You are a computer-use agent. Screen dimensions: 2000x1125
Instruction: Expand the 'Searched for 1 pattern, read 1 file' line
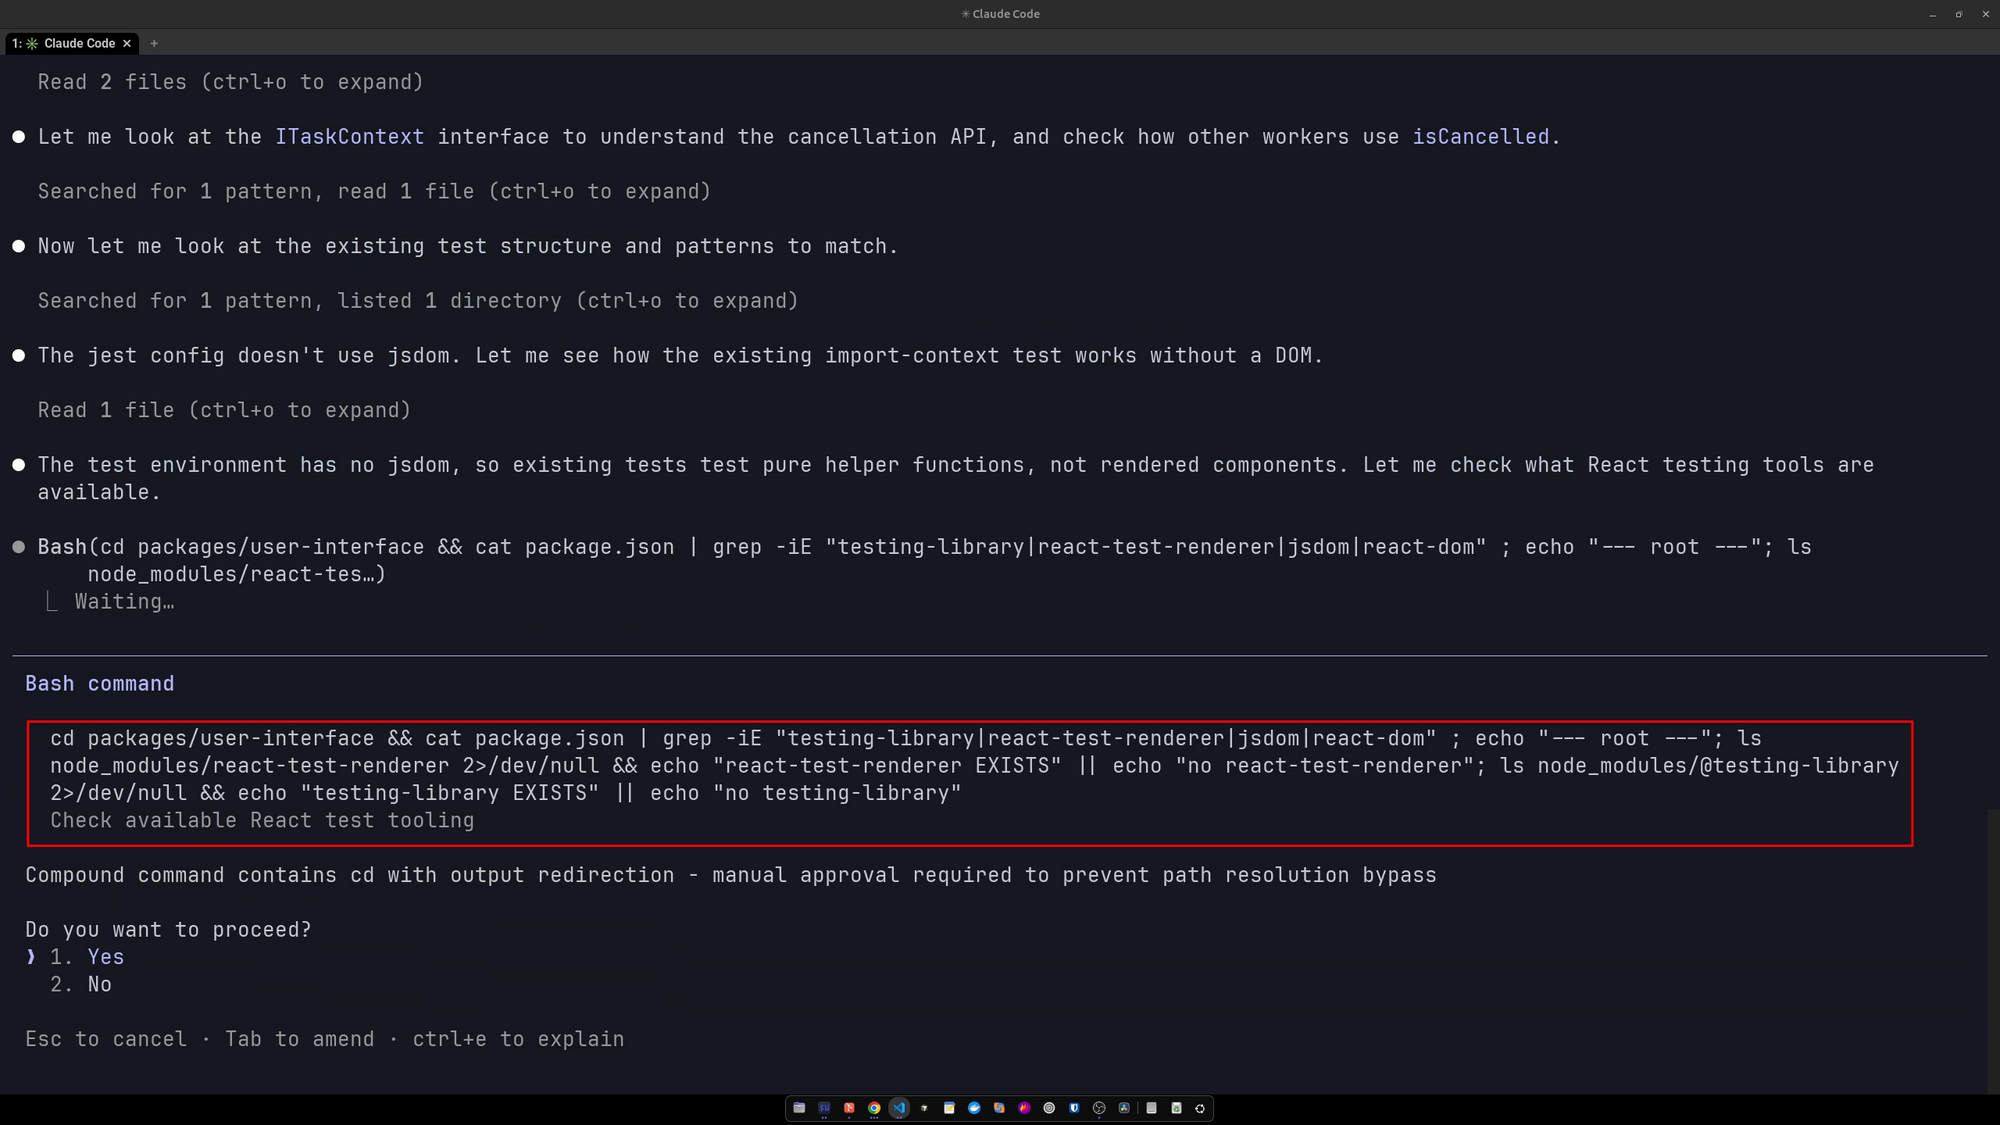[x=374, y=191]
